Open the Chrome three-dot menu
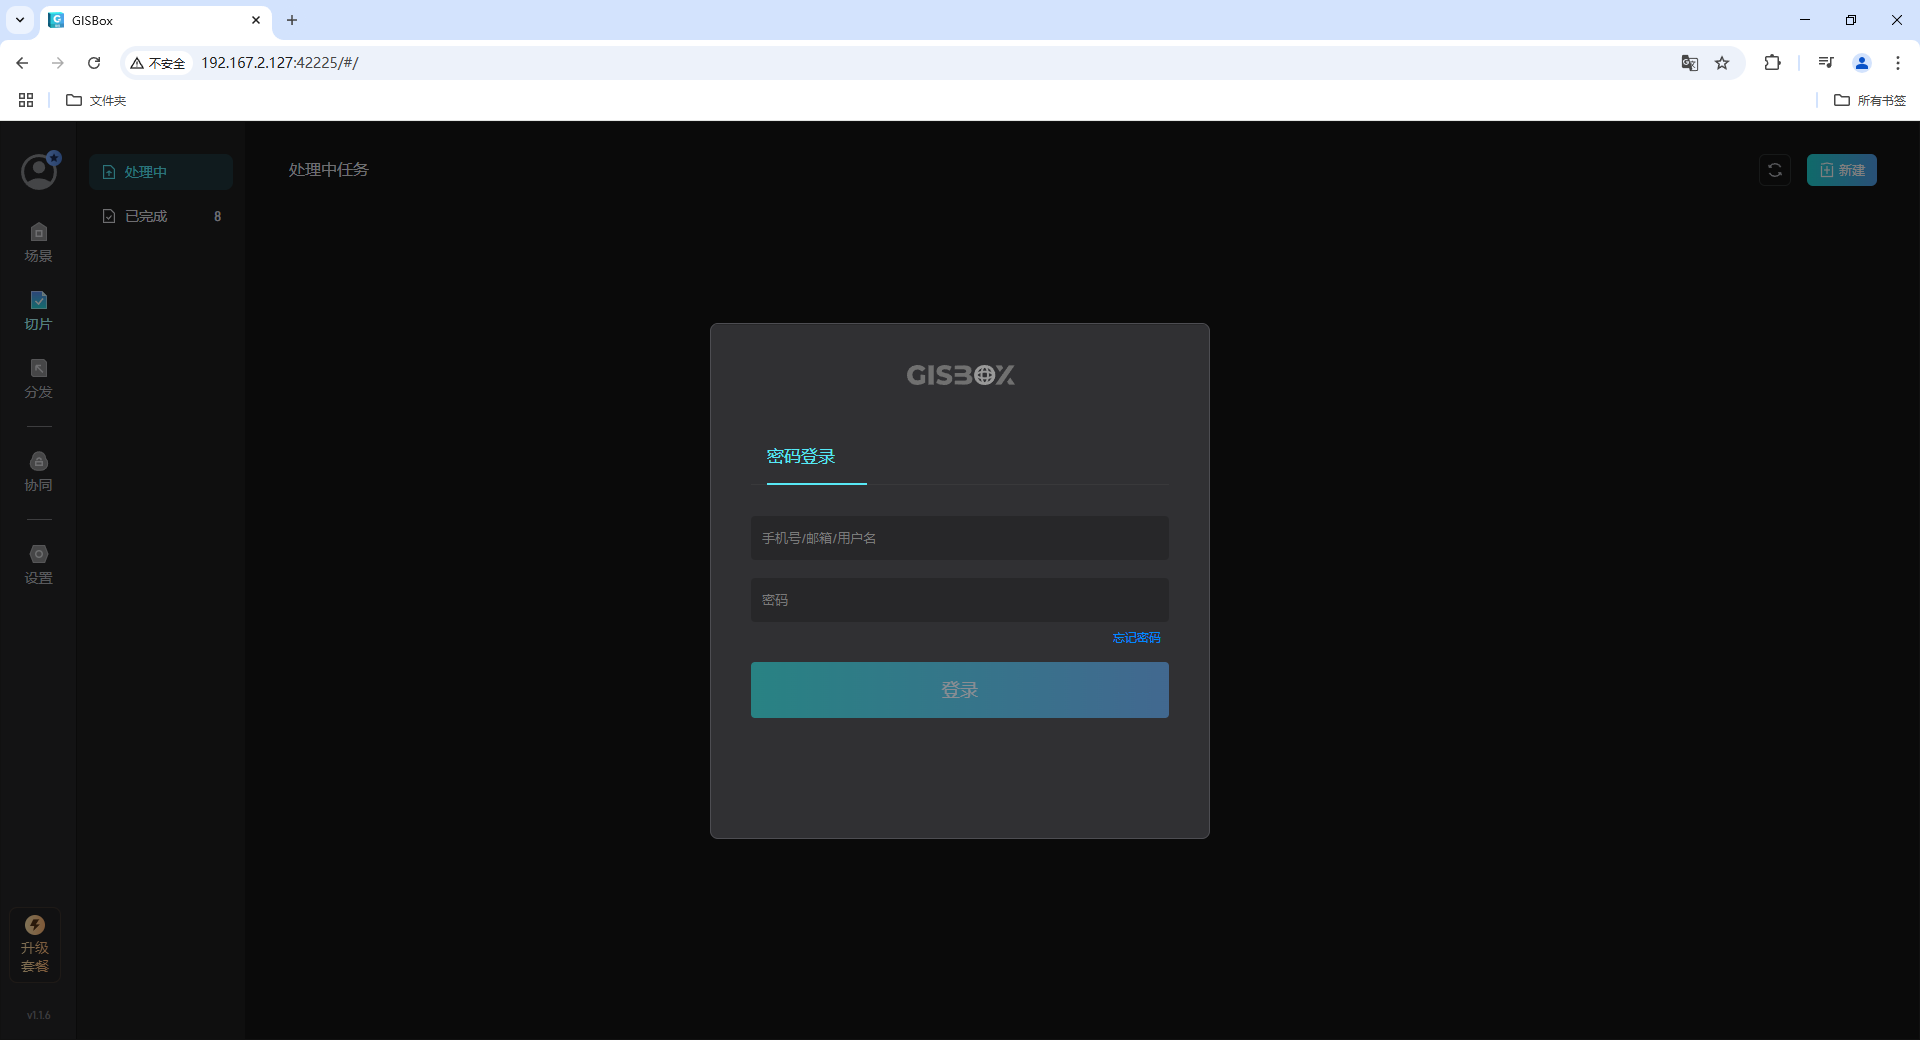 pos(1898,63)
